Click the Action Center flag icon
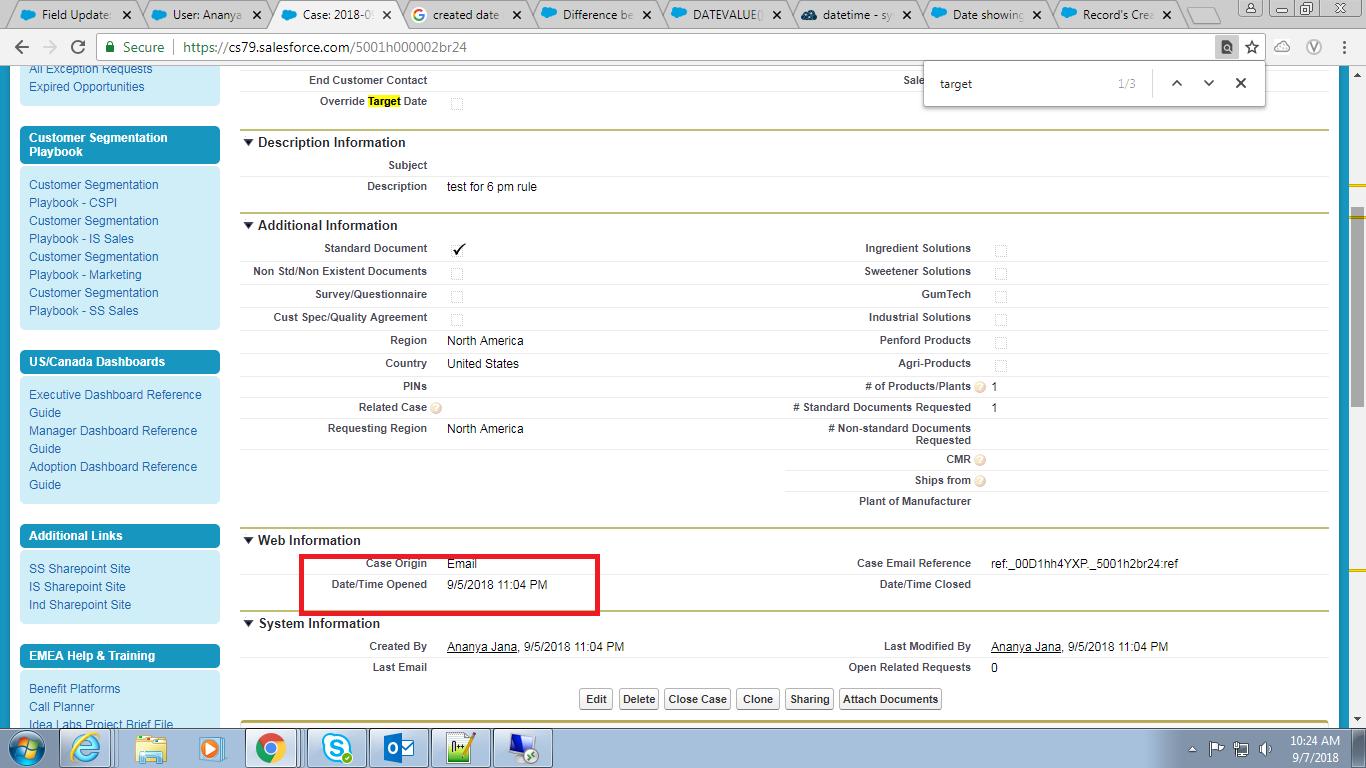The height and width of the screenshot is (768, 1366). tap(1217, 748)
